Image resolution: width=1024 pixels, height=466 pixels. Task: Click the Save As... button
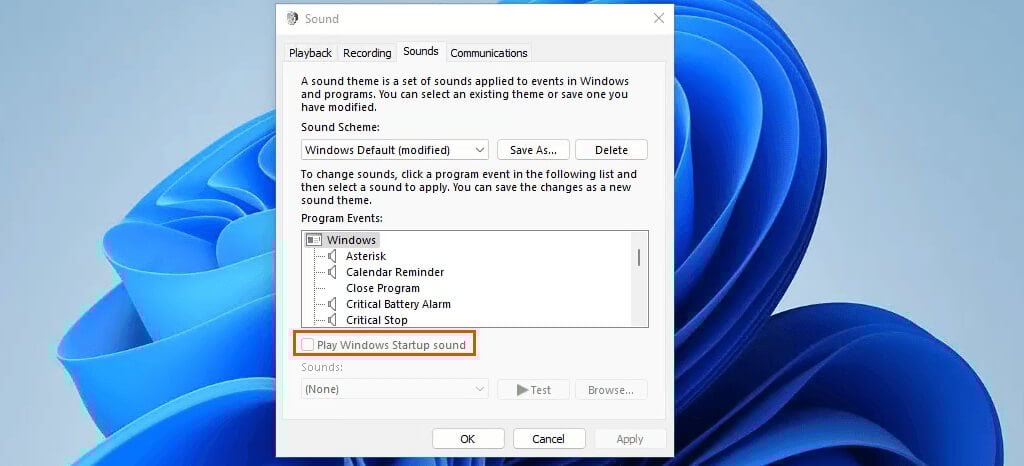coord(533,149)
